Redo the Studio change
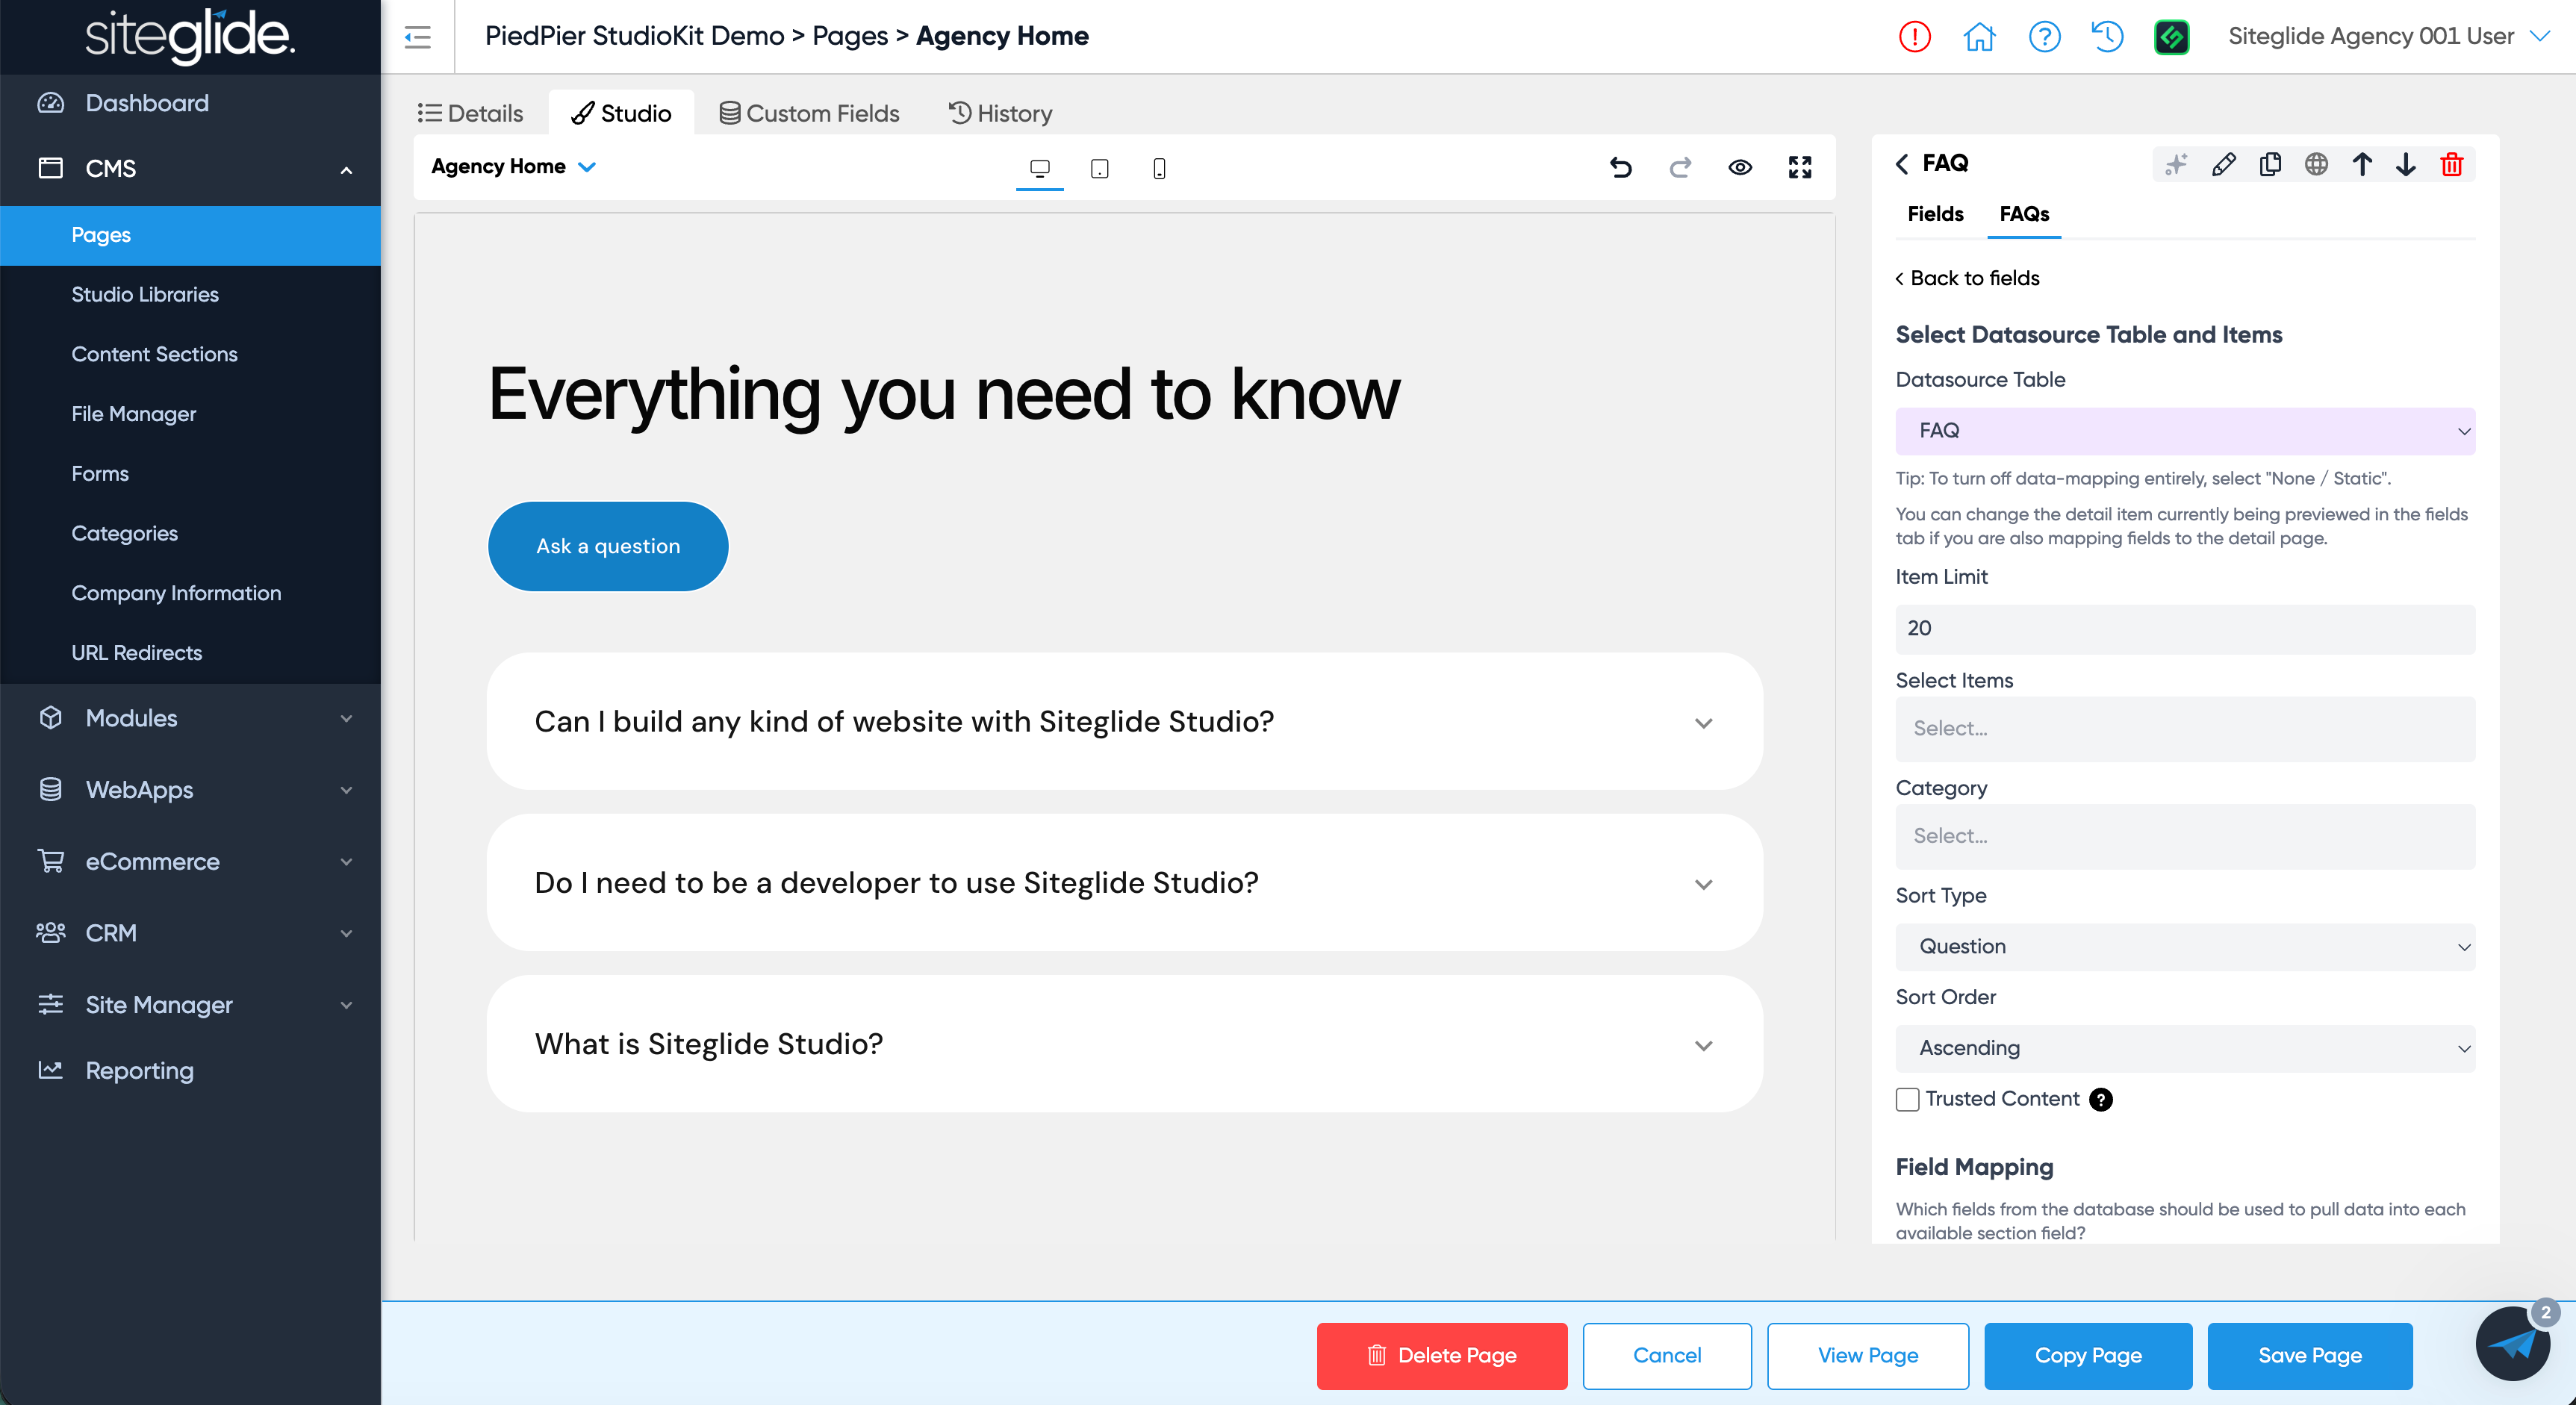Viewport: 2576px width, 1405px height. coord(1680,167)
